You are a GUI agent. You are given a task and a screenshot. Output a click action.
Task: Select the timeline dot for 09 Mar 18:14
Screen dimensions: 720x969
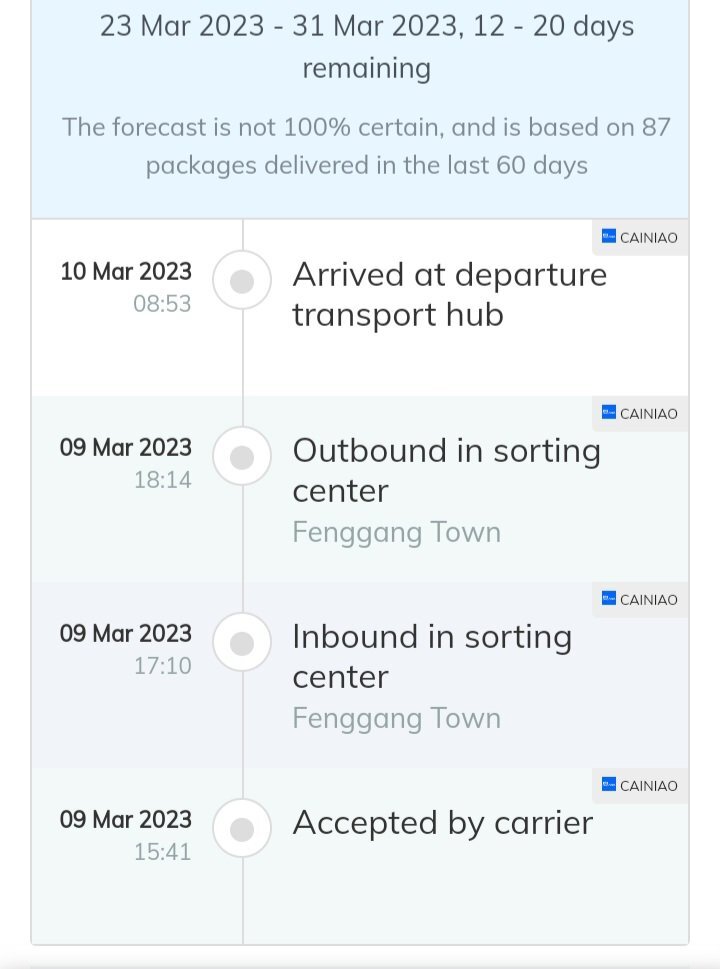point(242,457)
